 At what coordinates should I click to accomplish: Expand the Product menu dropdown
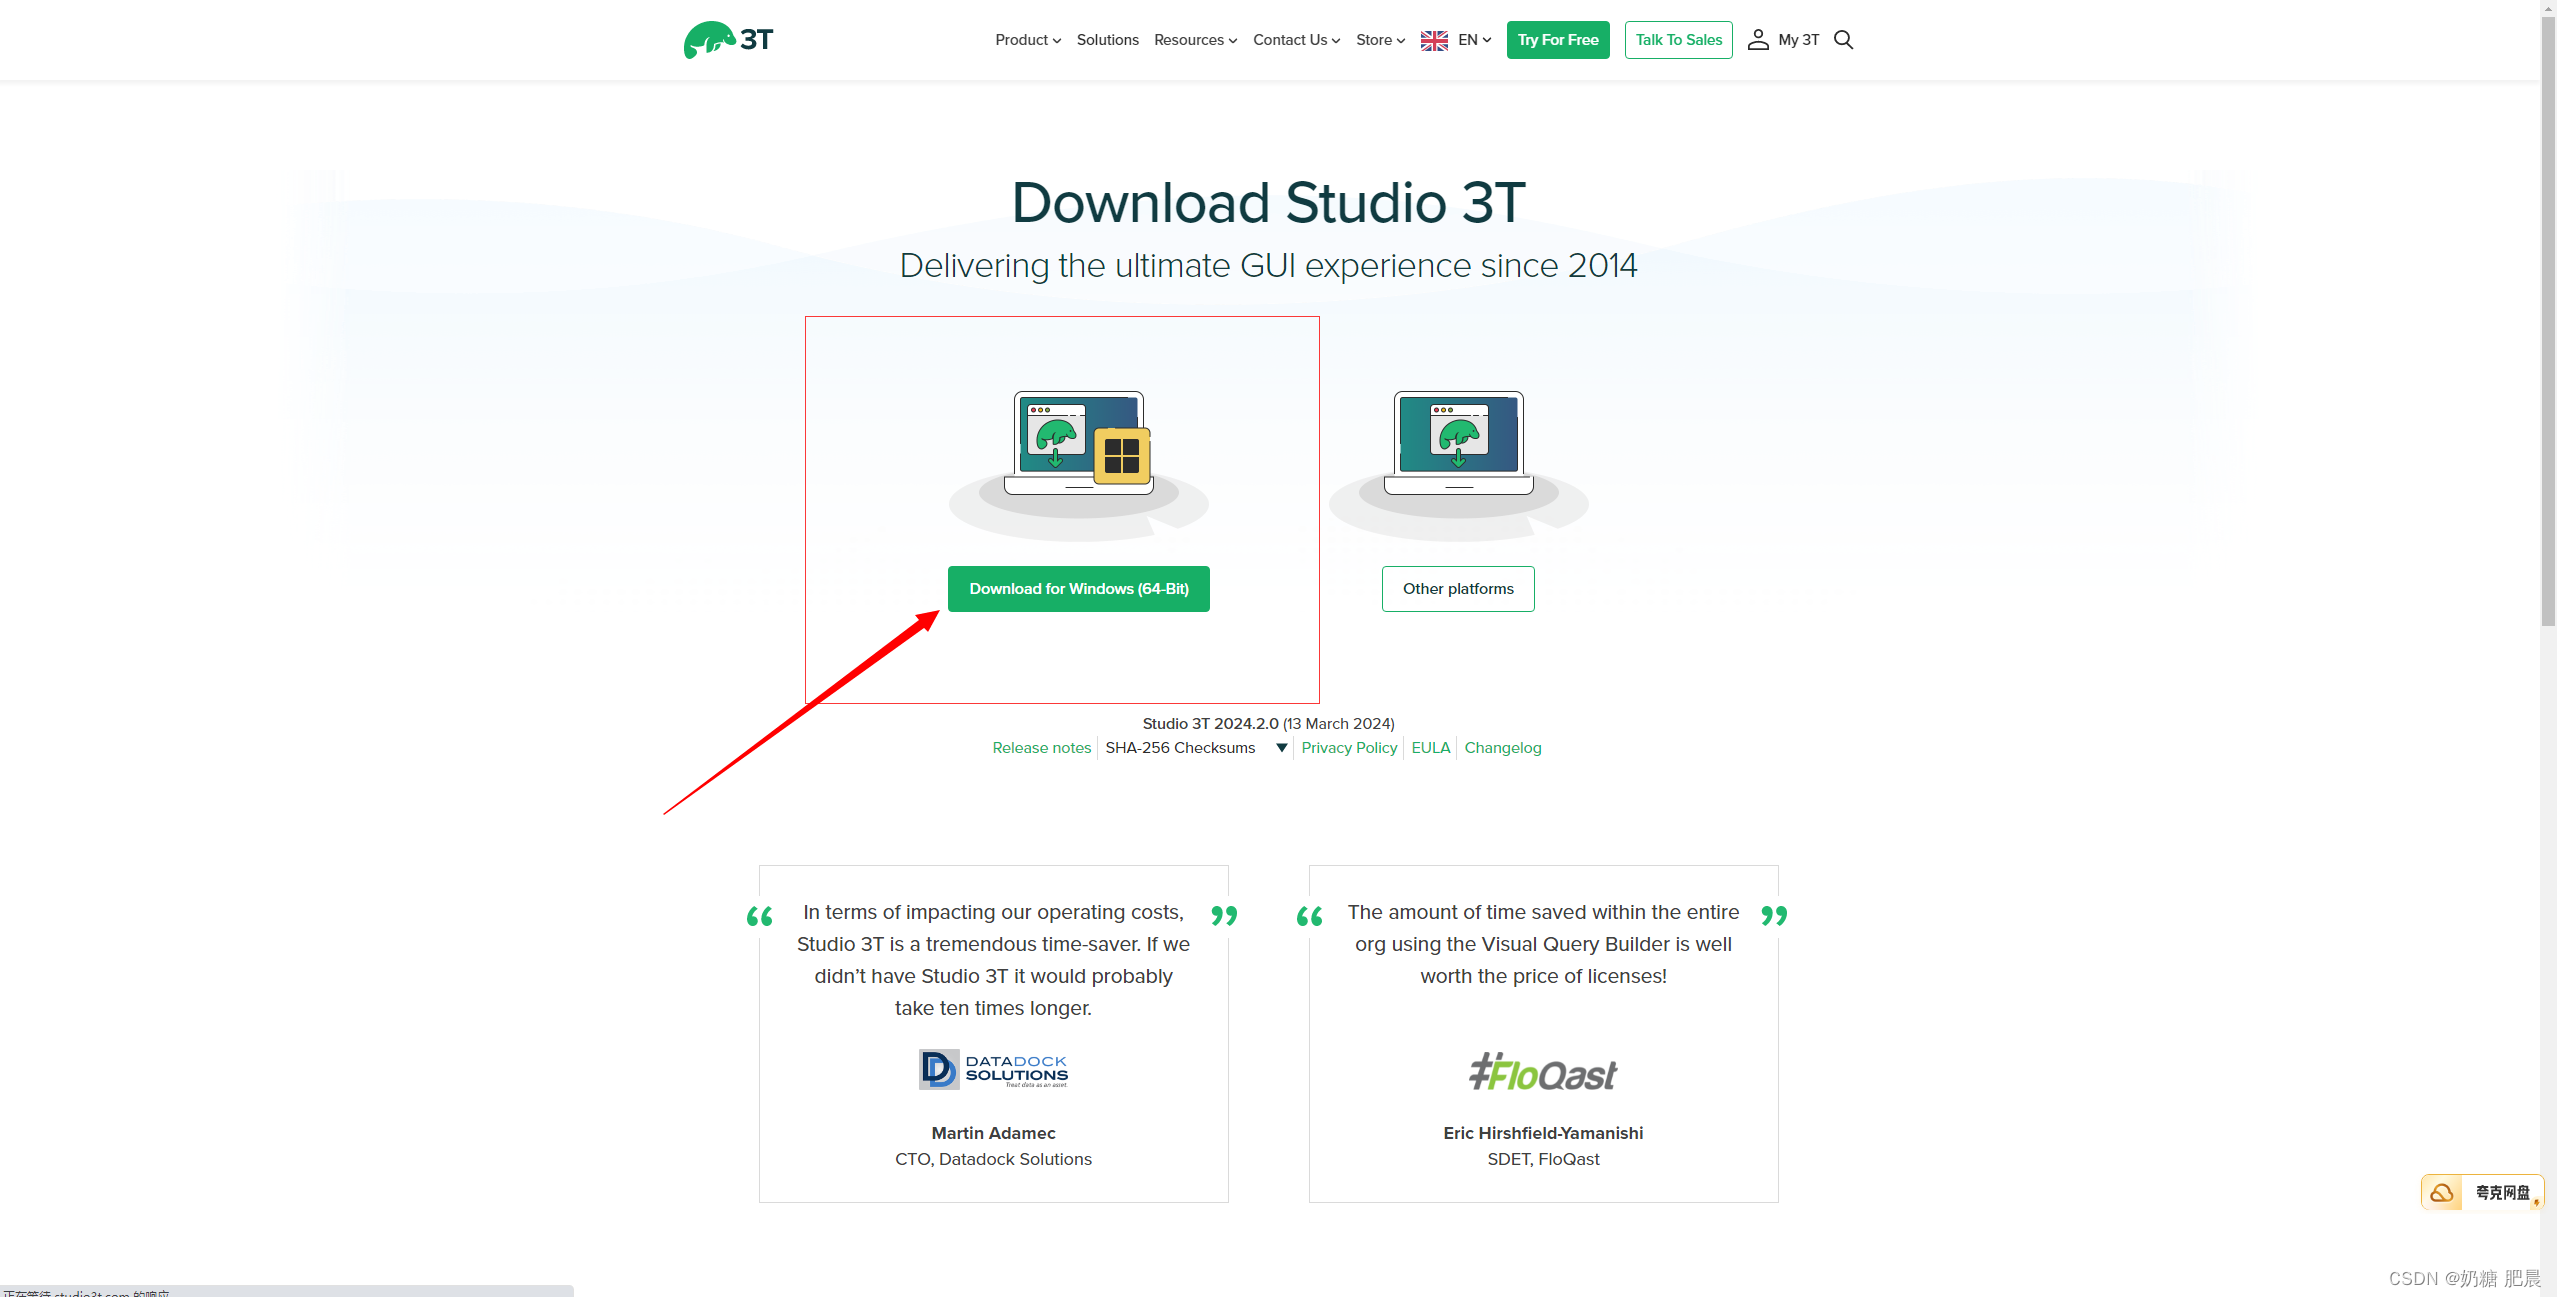(1027, 40)
